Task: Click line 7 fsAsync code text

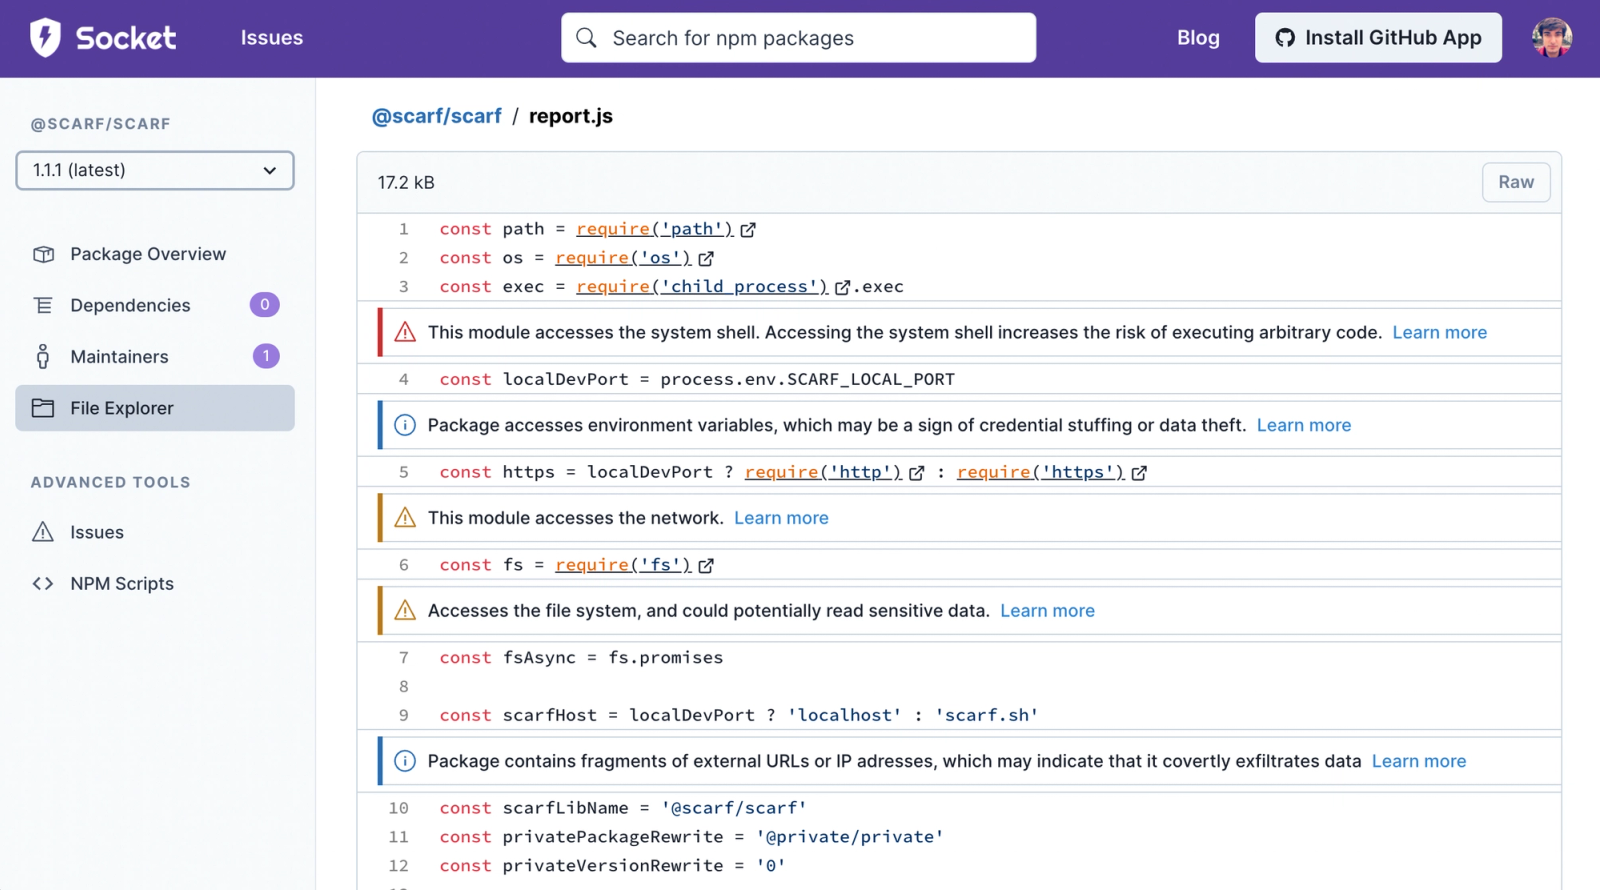Action: point(581,658)
